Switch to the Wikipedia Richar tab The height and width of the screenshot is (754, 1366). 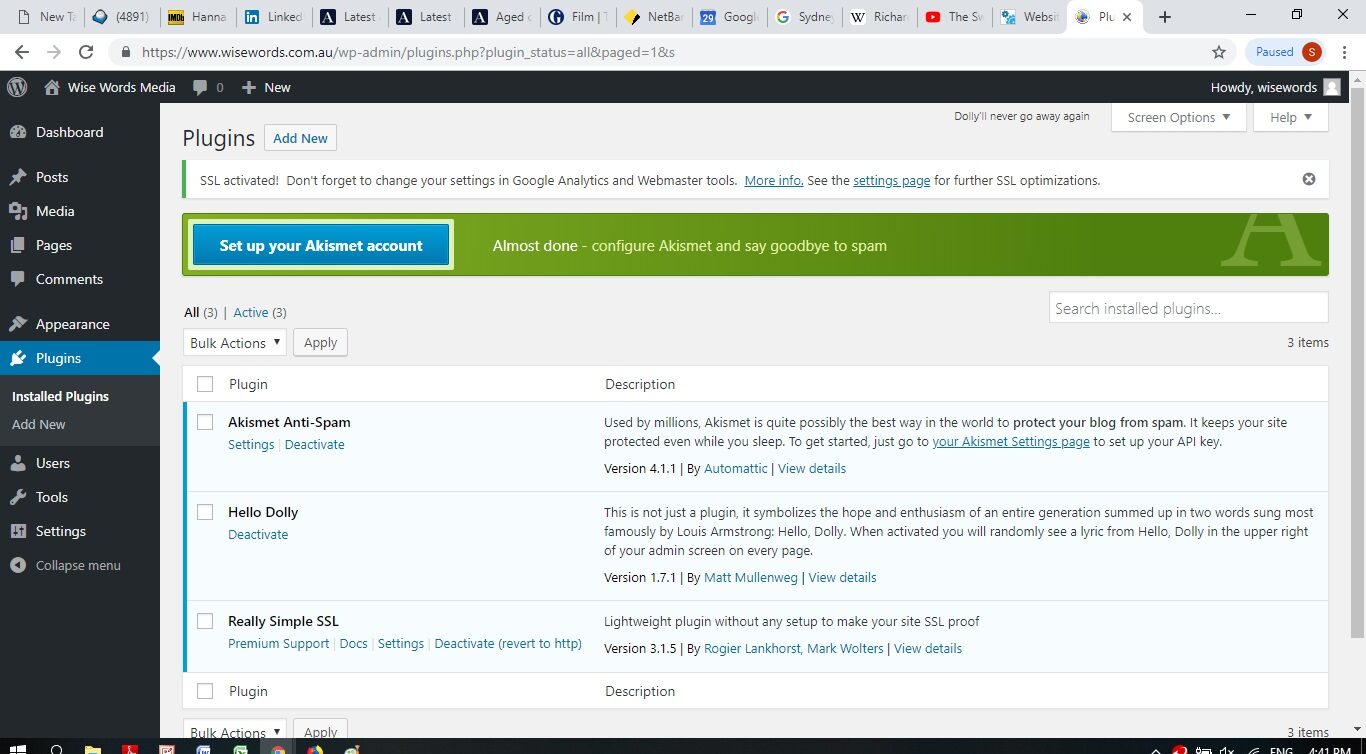pyautogui.click(x=880, y=16)
